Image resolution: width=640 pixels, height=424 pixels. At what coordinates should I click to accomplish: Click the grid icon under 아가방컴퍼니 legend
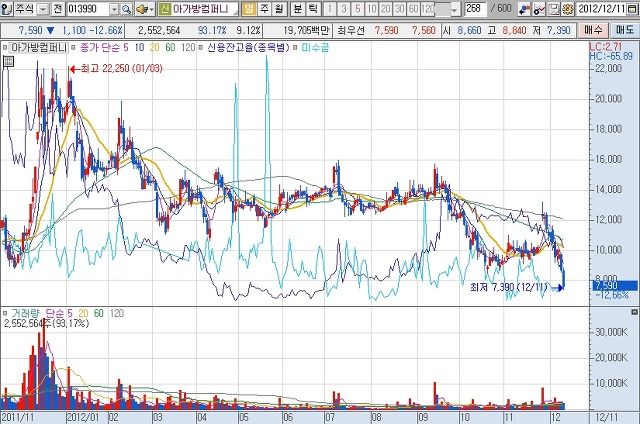point(8,62)
